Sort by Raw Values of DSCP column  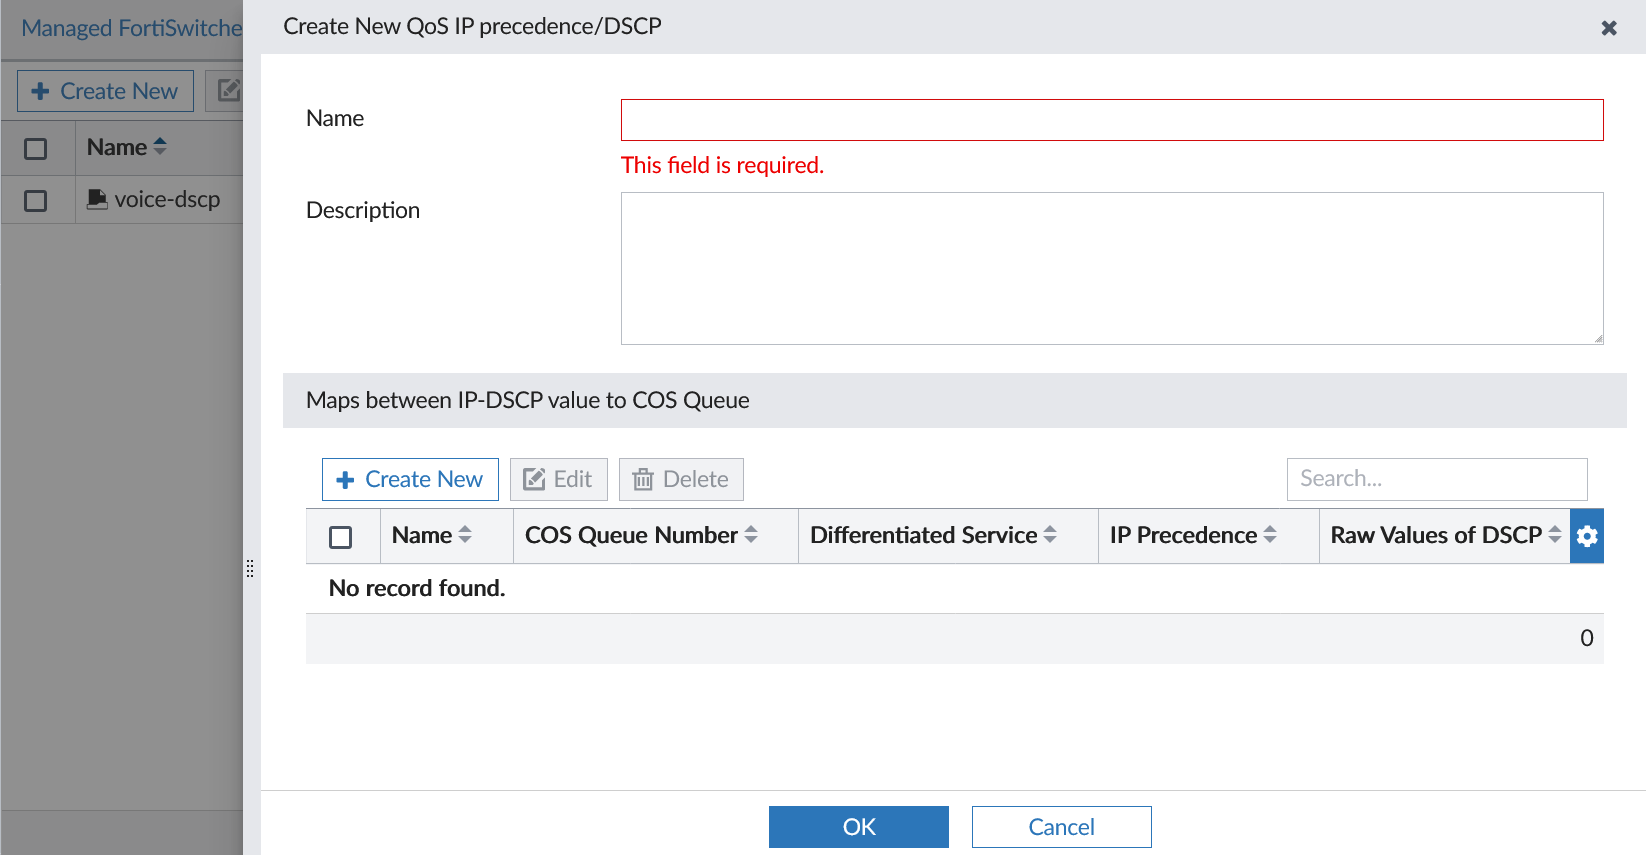click(1445, 536)
